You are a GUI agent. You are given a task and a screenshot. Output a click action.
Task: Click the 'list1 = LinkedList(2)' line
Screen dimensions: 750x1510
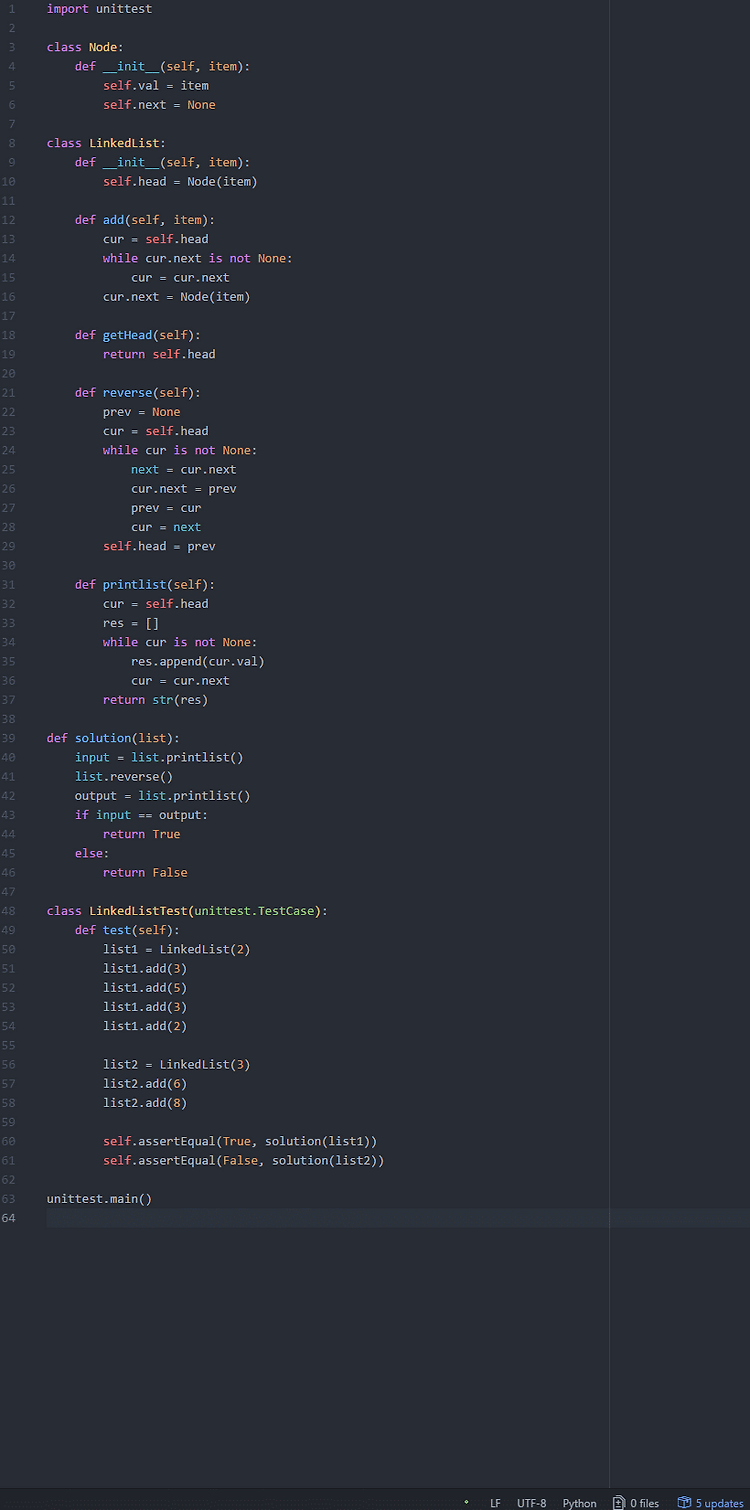click(x=177, y=949)
